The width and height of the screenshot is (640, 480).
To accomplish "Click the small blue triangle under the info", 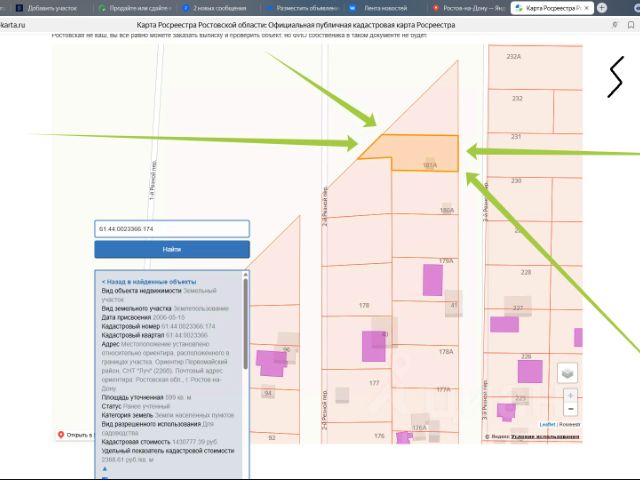I will (x=104, y=469).
